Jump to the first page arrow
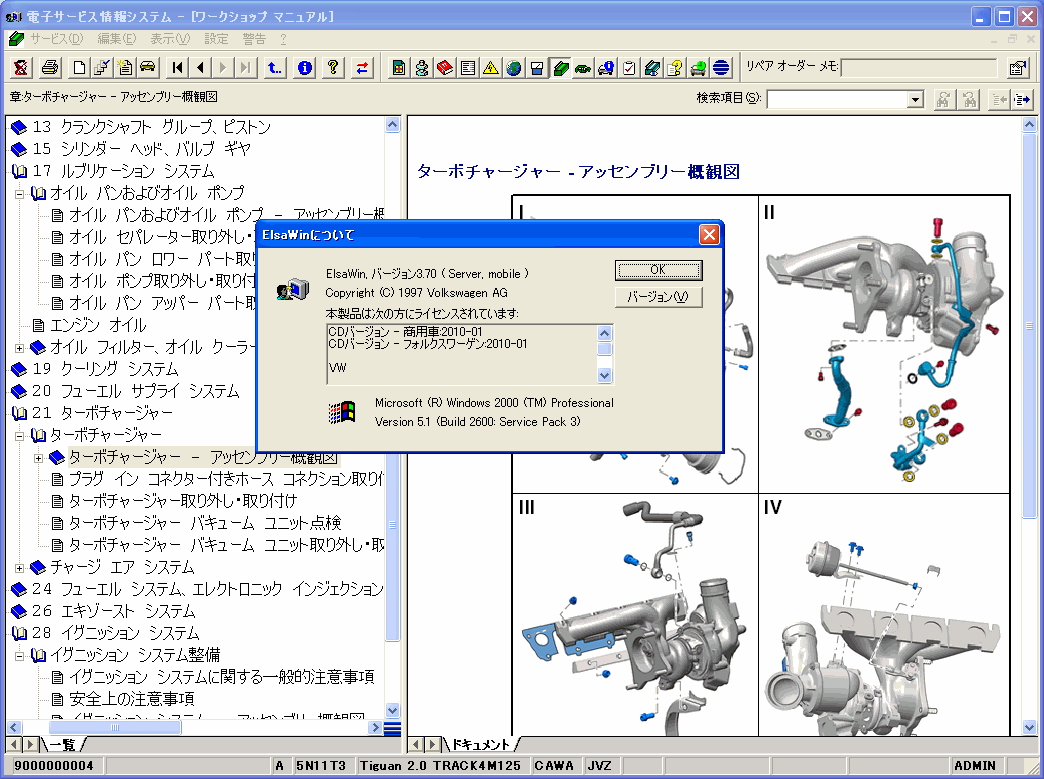The width and height of the screenshot is (1044, 779). point(177,67)
